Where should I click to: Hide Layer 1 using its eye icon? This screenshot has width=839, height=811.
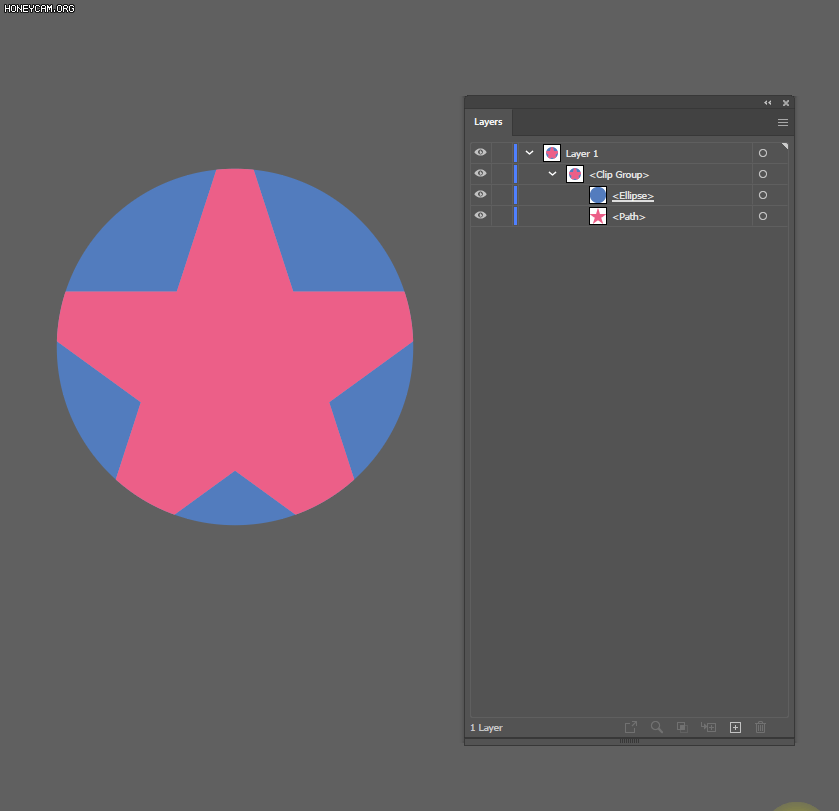point(480,152)
